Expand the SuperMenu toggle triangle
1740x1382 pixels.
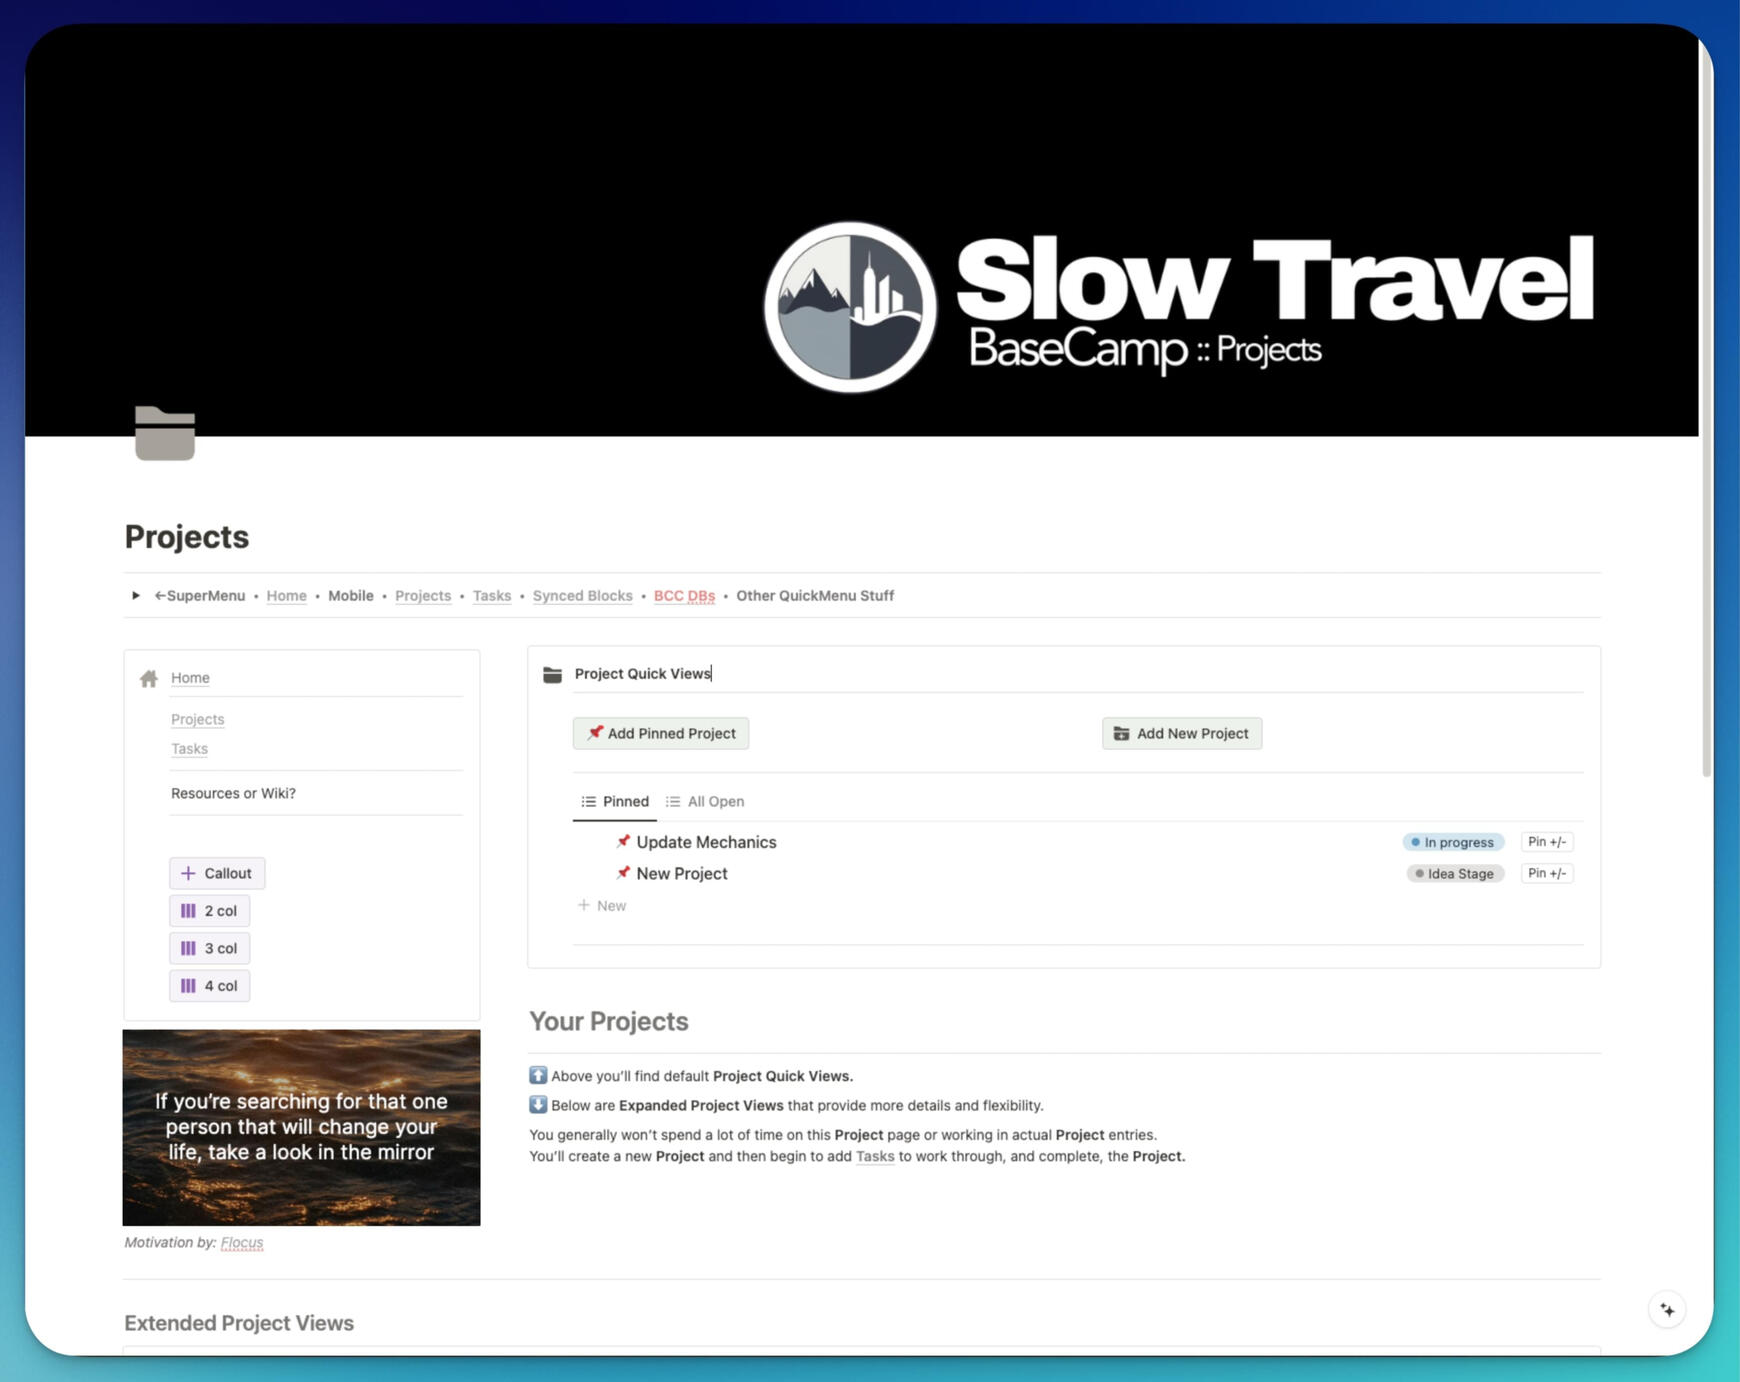click(x=136, y=596)
